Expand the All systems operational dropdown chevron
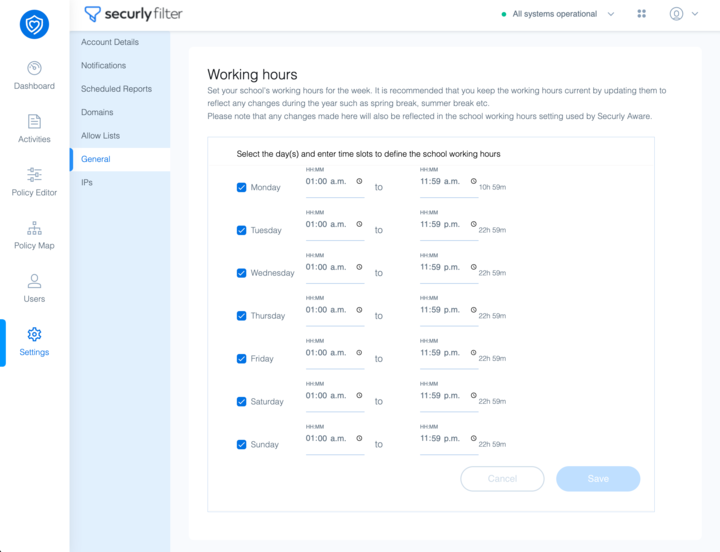The image size is (720, 552). click(611, 14)
